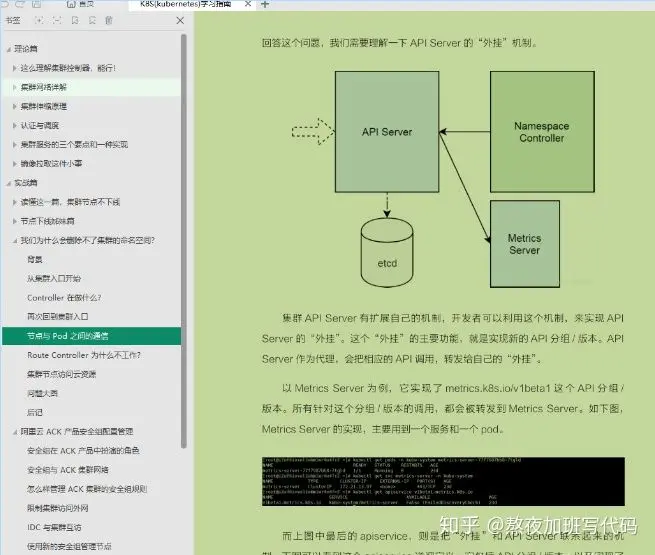
Task: Close the 书签 bookmarks panel
Action: [180, 20]
